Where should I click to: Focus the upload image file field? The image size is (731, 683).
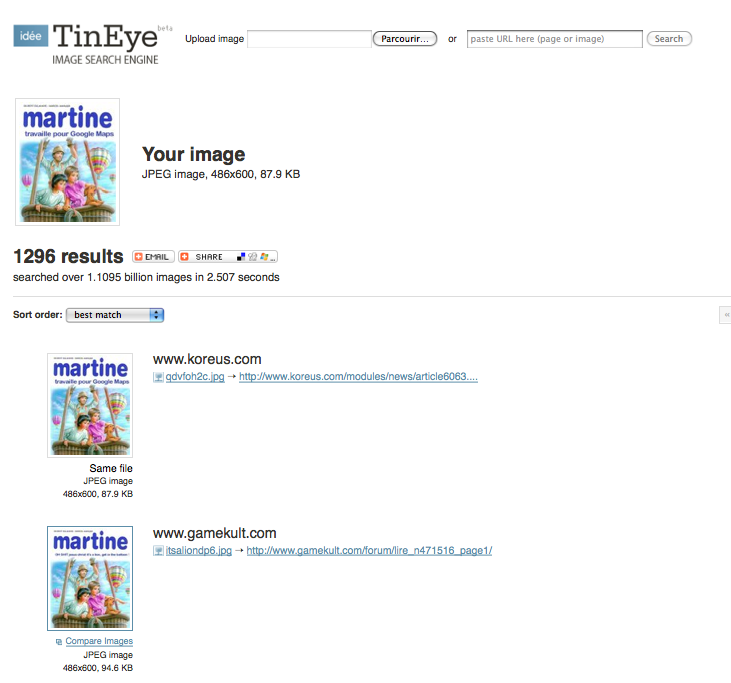pos(310,39)
